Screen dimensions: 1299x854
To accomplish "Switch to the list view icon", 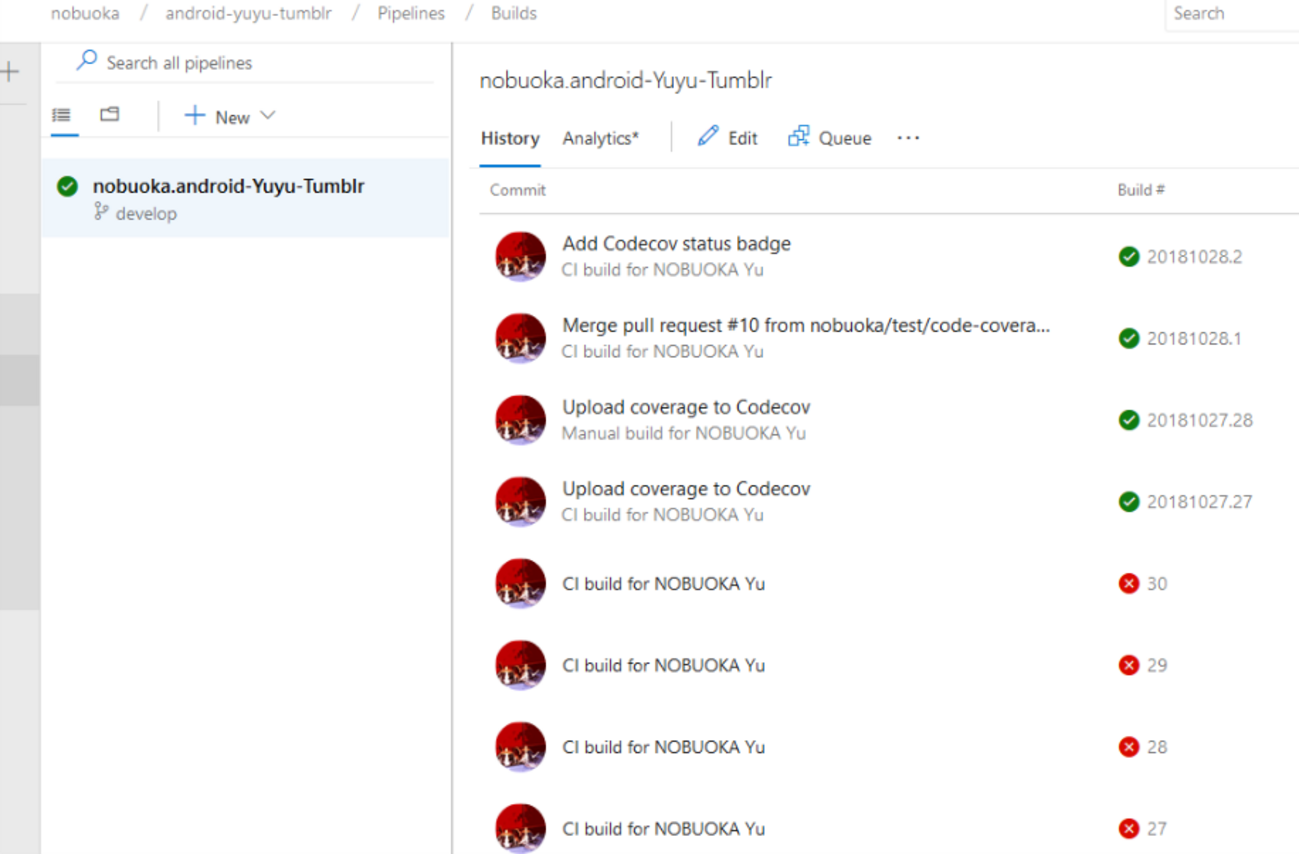I will (62, 115).
